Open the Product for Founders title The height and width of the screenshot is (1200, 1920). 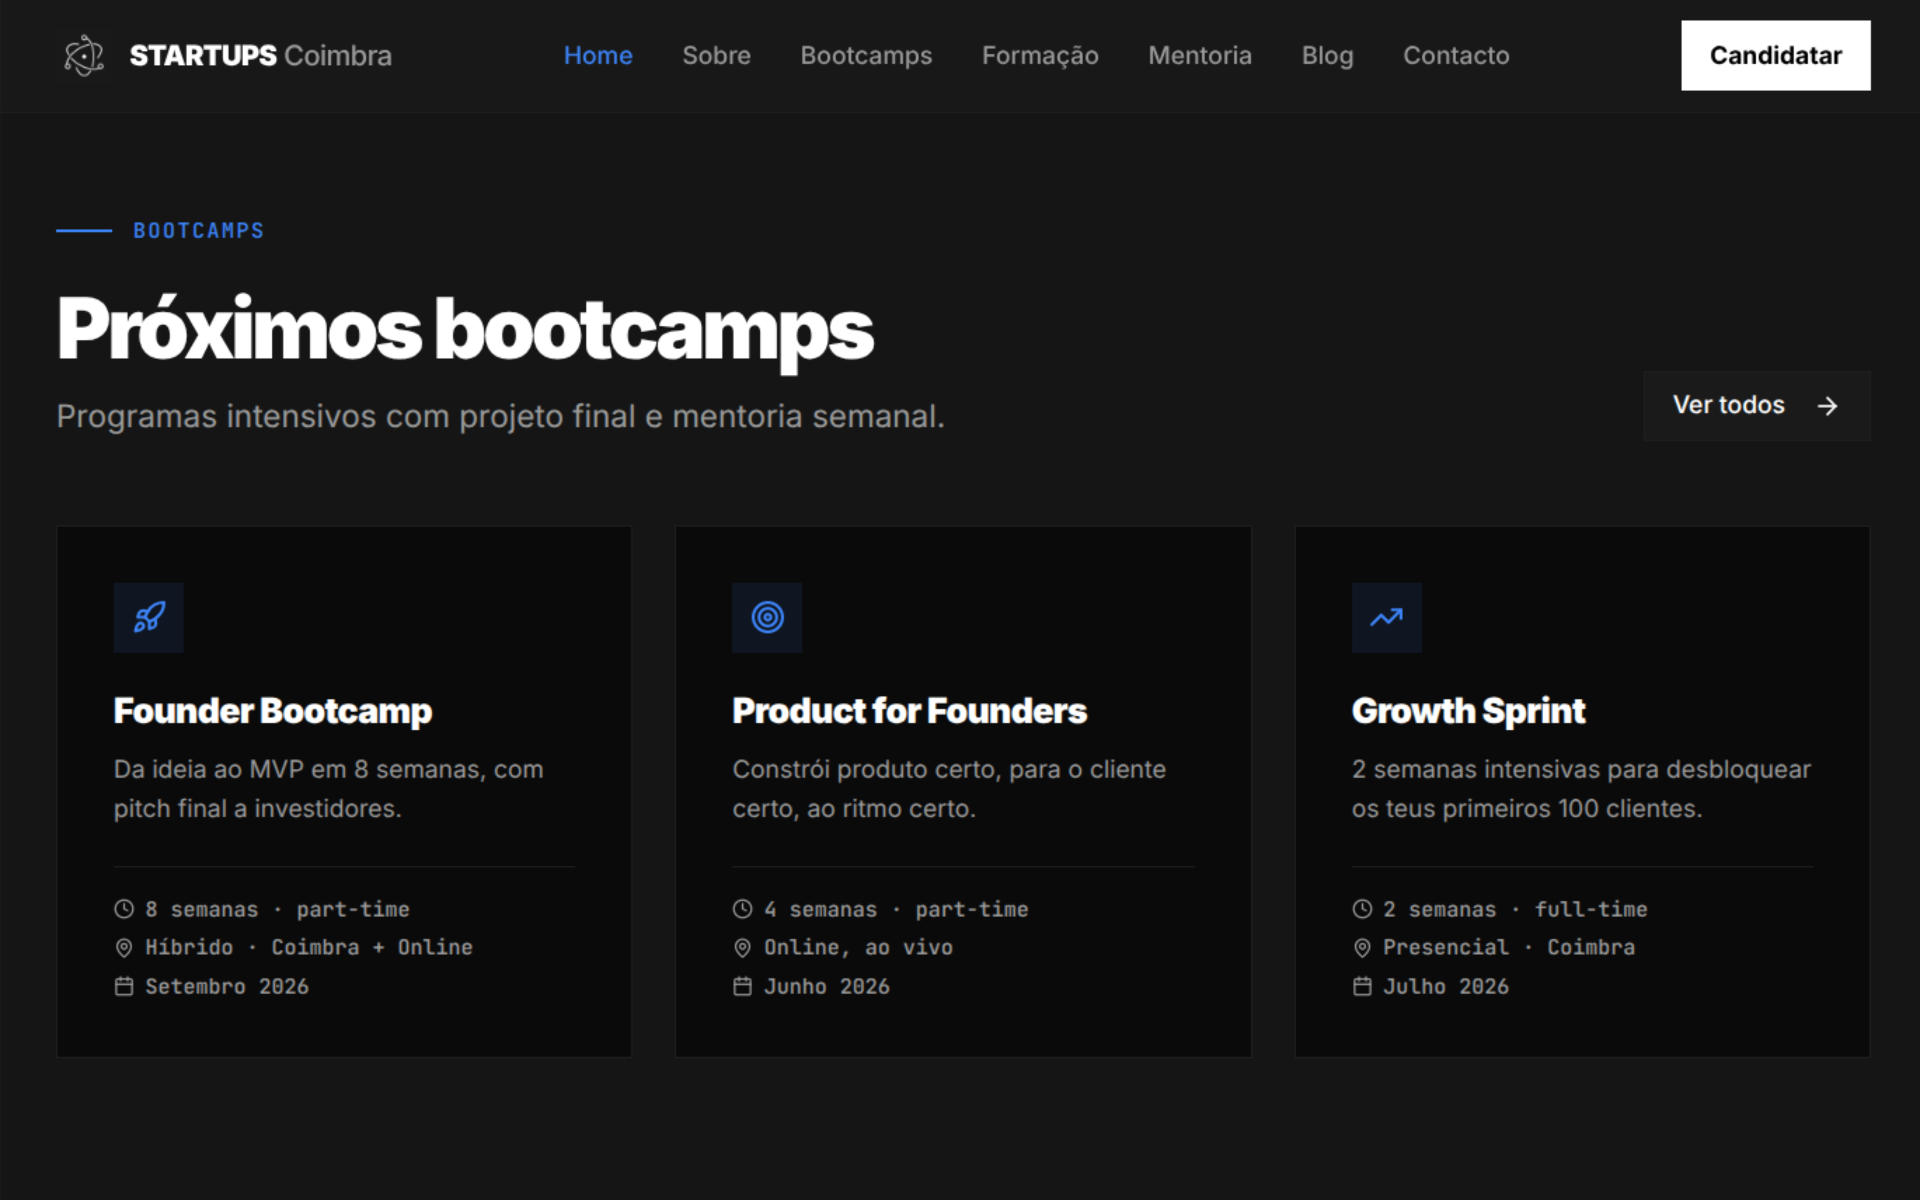[x=909, y=710]
